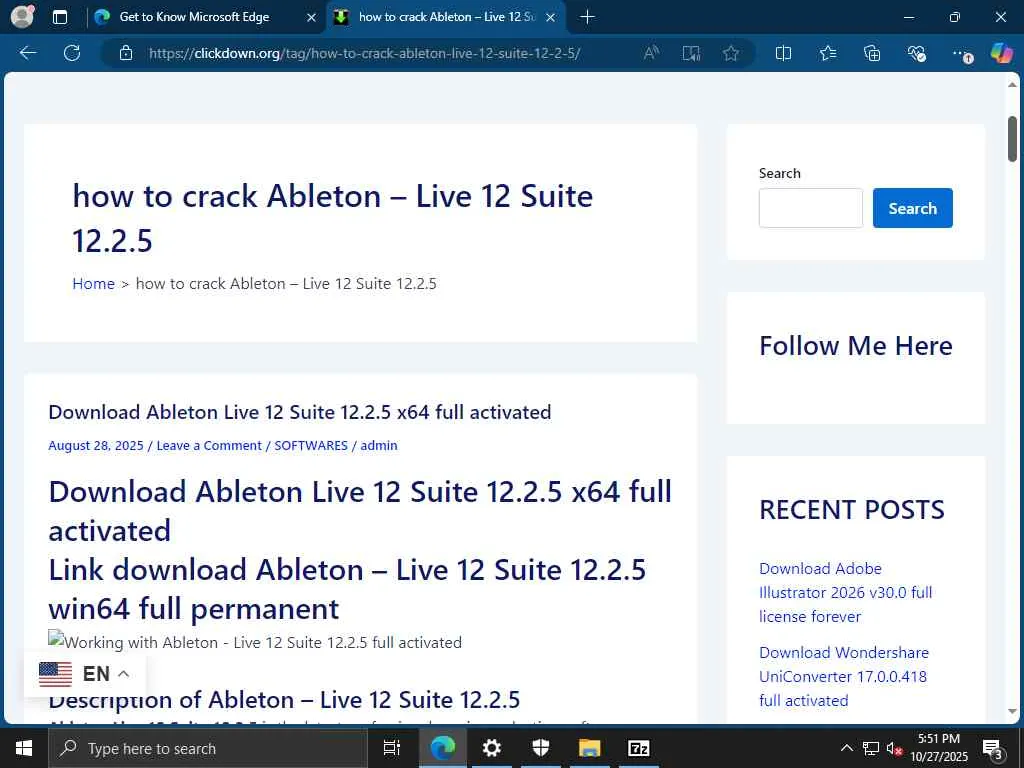Open Settings gear in the taskbar
Viewport: 1024px width, 768px height.
(x=491, y=748)
